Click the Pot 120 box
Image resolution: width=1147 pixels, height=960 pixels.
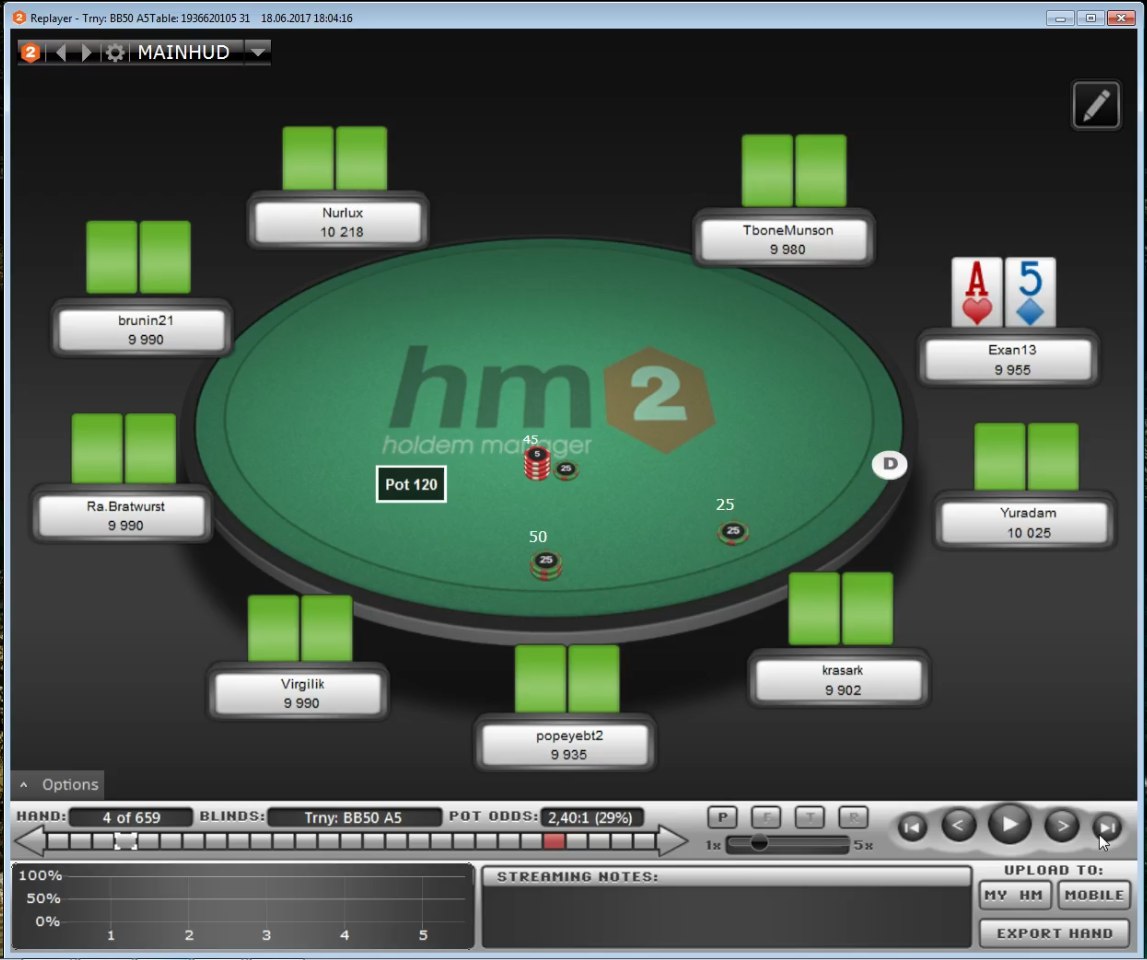coord(411,484)
